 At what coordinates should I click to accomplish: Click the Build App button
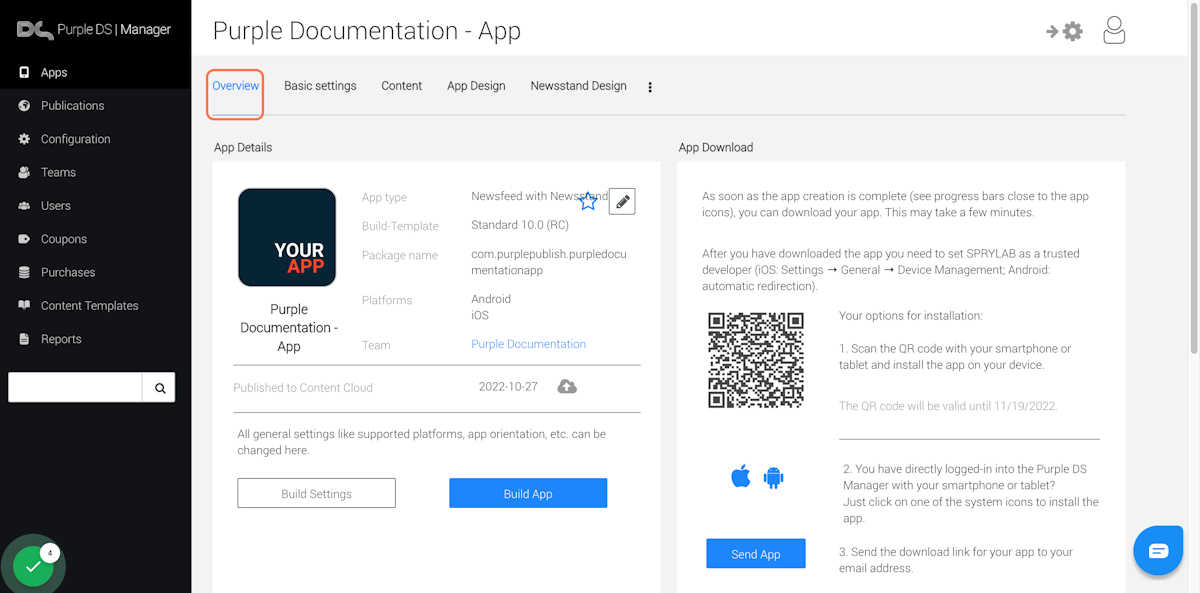(528, 493)
